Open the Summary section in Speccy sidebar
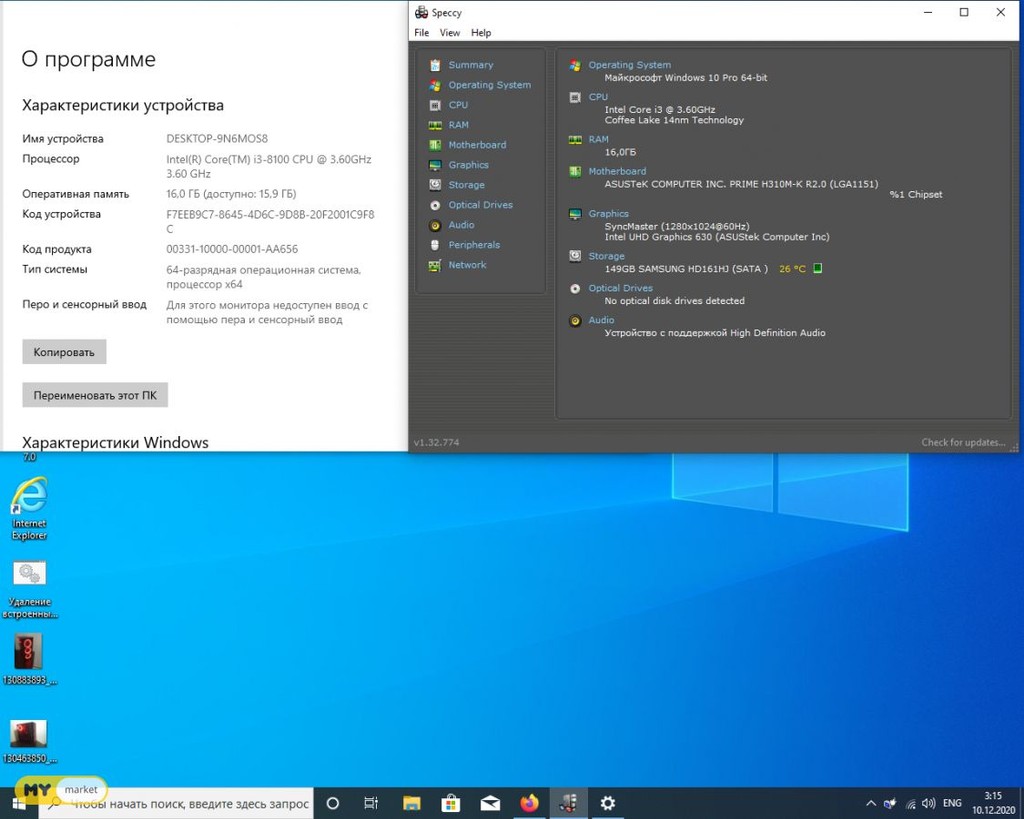1024x819 pixels. click(470, 65)
